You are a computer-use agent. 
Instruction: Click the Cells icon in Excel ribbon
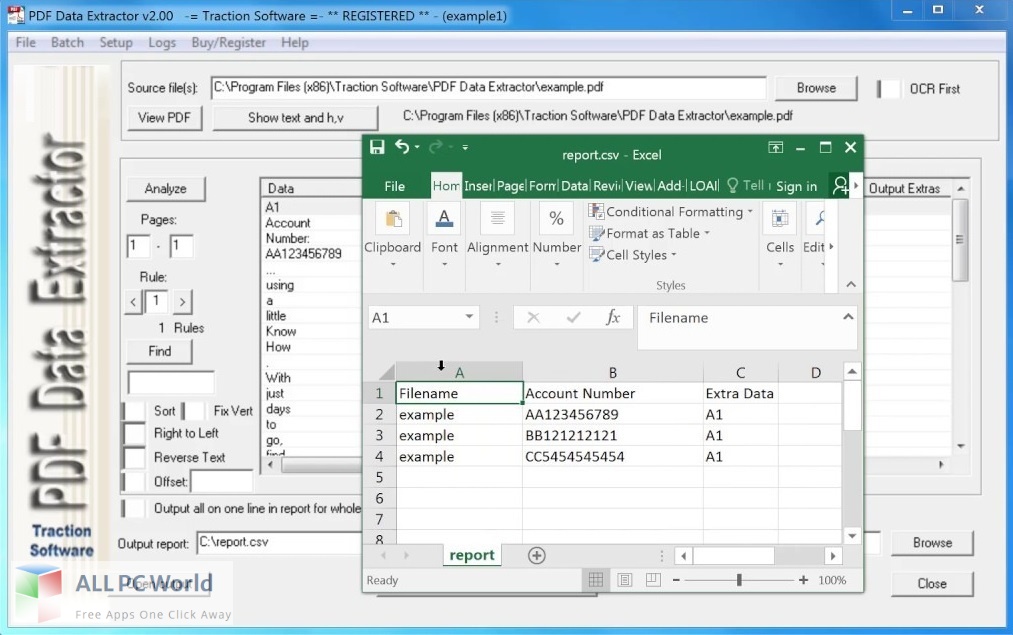tap(780, 218)
